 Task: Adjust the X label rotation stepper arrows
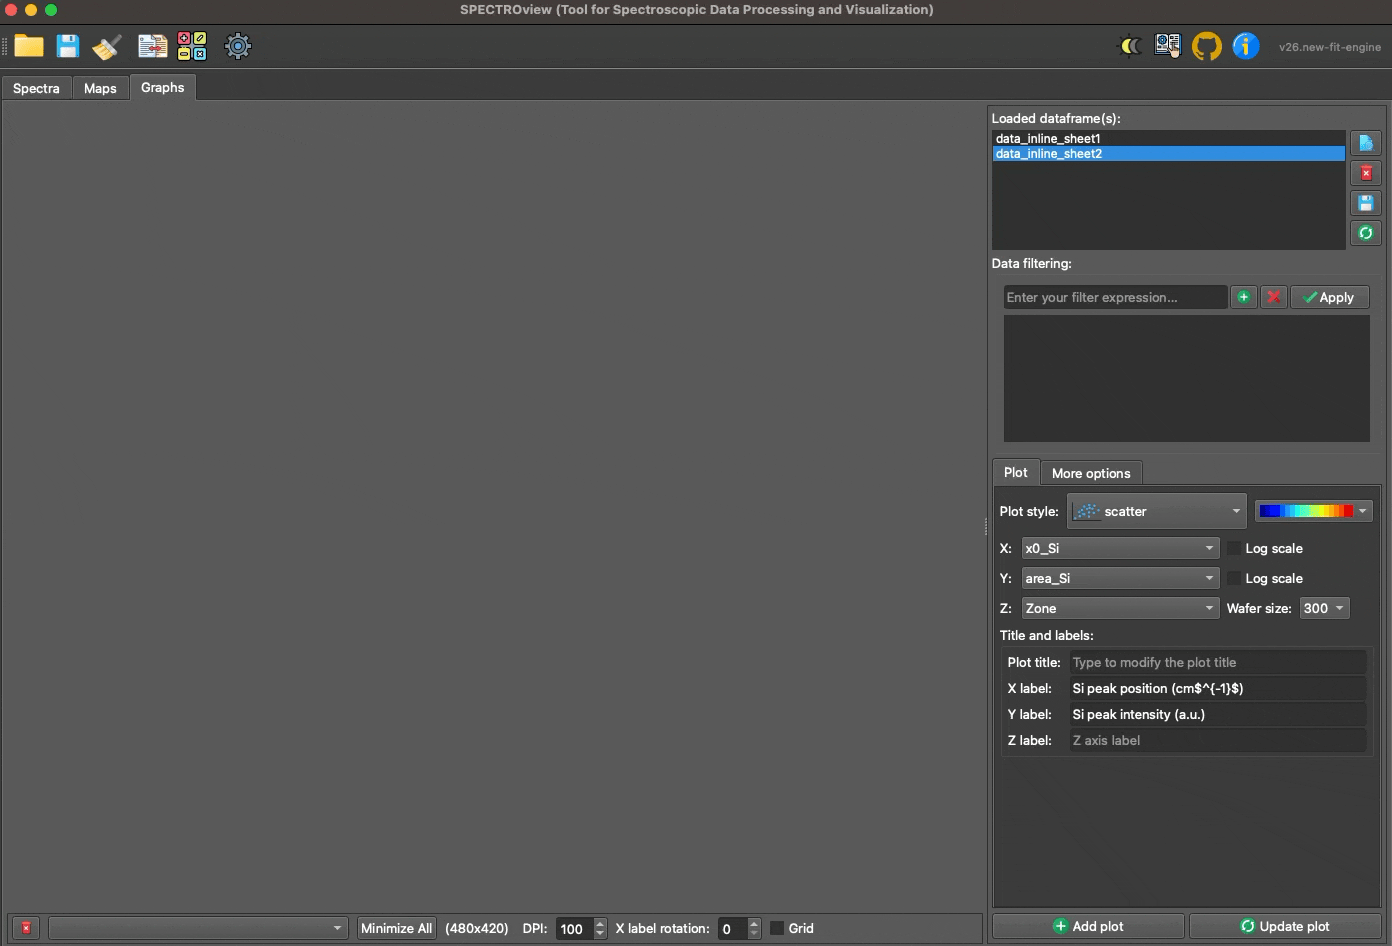(x=754, y=928)
